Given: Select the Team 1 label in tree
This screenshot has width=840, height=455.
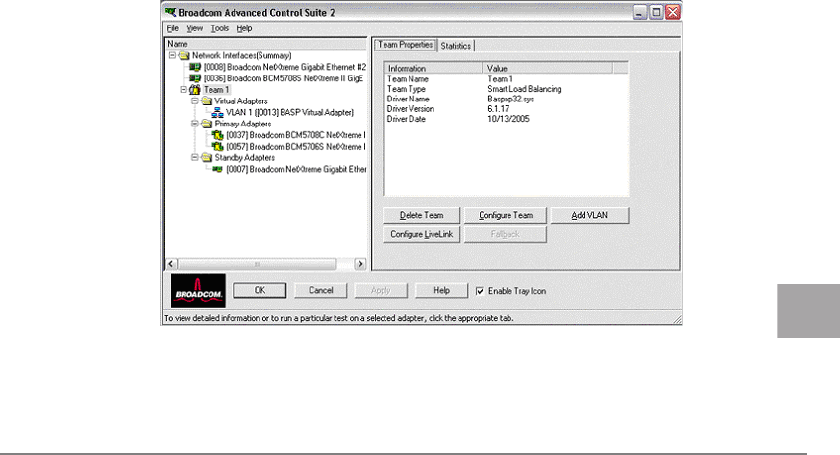Looking at the screenshot, I should (x=216, y=90).
